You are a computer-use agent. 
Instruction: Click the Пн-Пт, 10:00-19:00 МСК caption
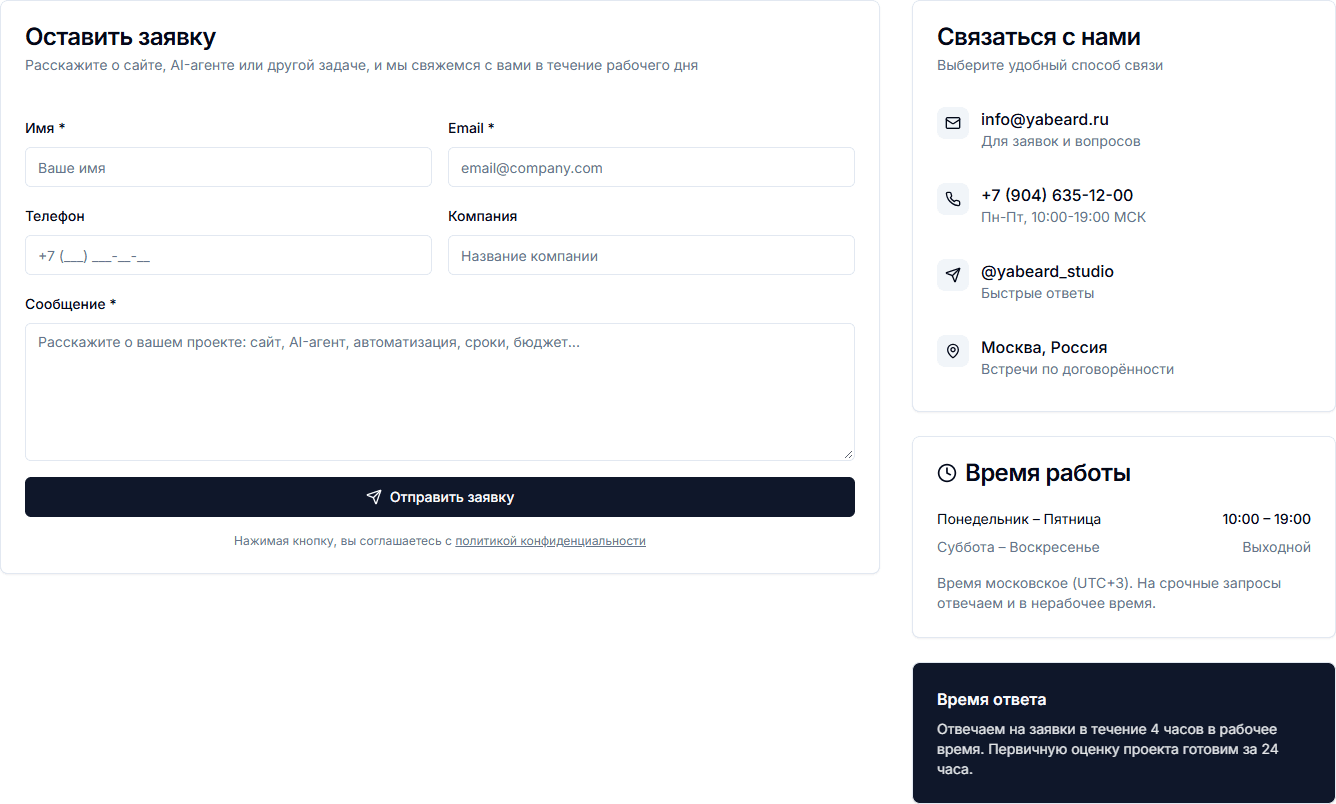click(x=1063, y=217)
